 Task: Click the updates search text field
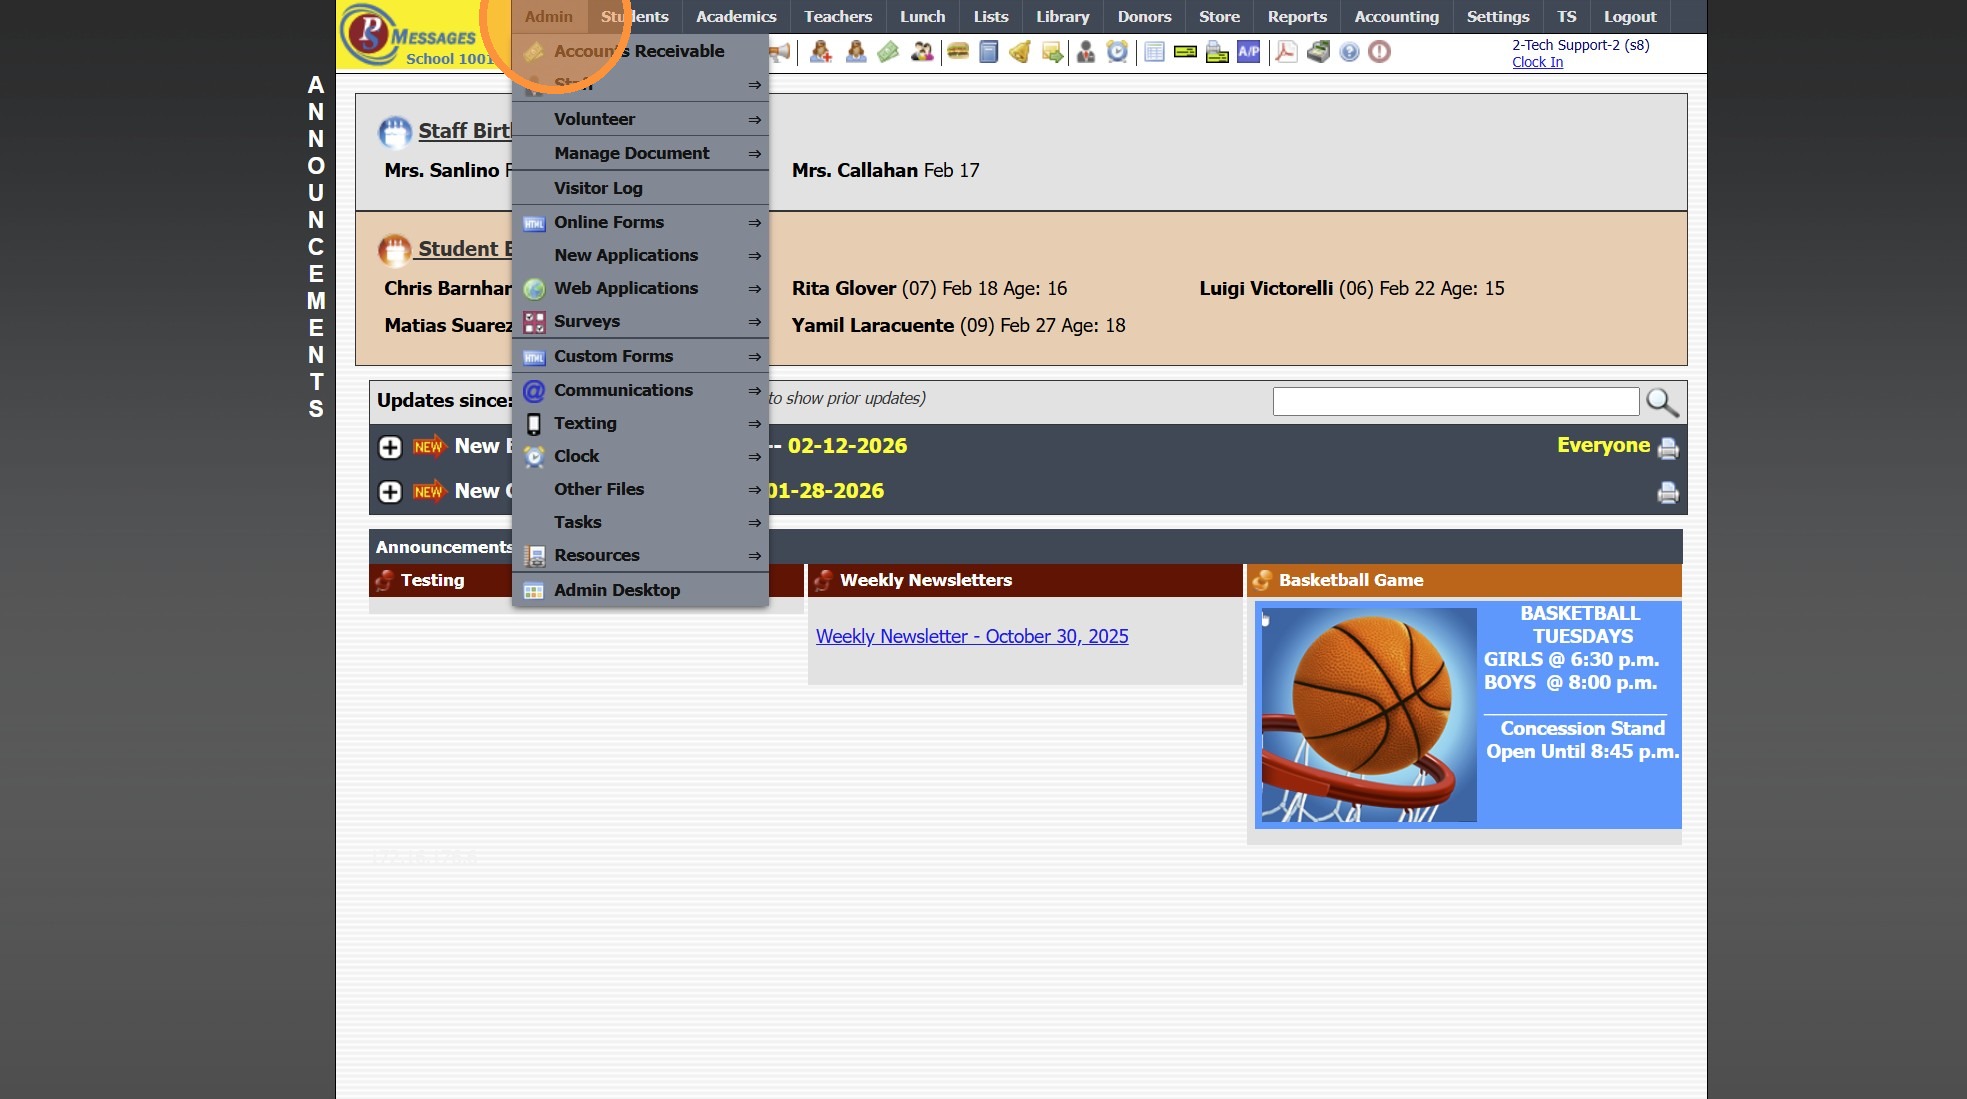click(1455, 402)
